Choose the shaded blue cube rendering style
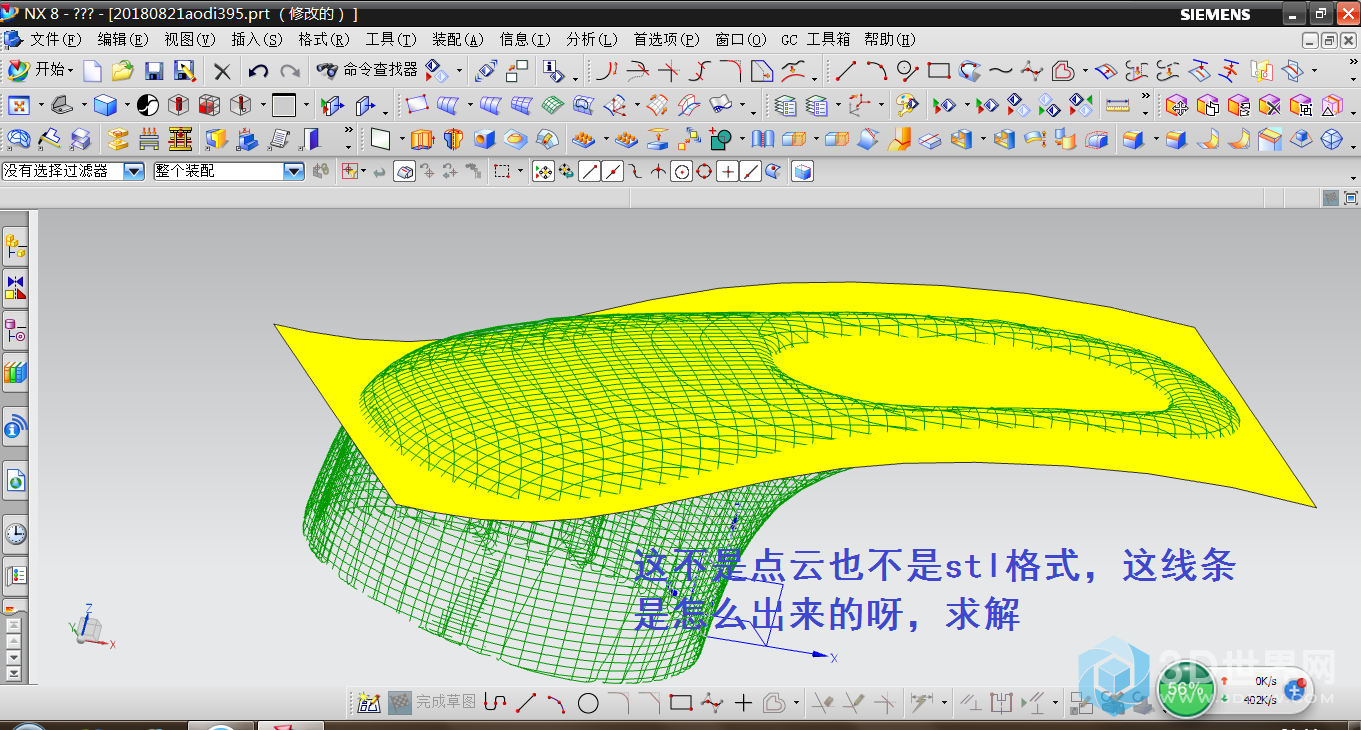The width and height of the screenshot is (1361, 730). pos(106,105)
